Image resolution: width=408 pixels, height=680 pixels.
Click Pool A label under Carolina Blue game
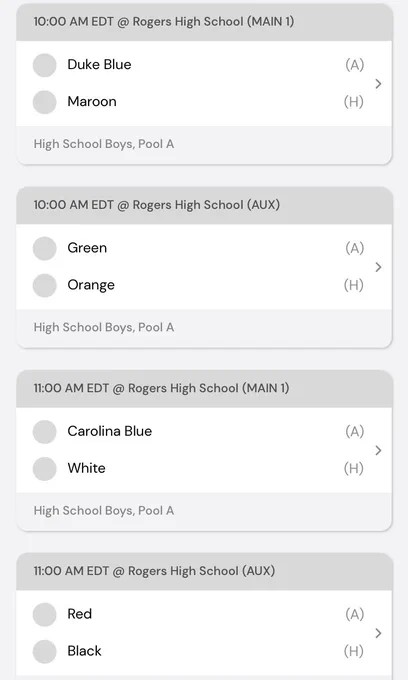tap(104, 510)
